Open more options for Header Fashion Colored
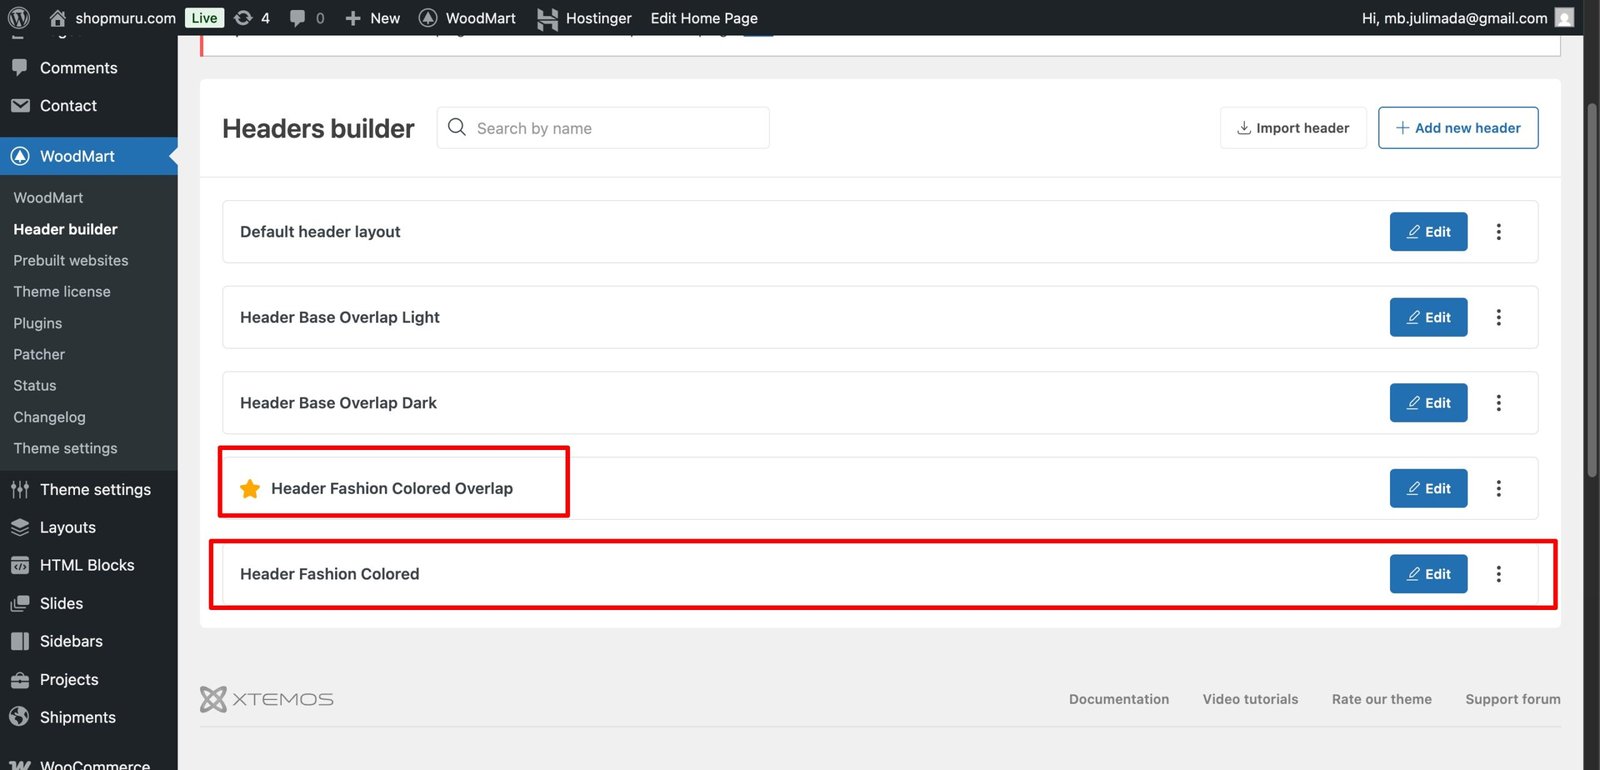 [1498, 574]
